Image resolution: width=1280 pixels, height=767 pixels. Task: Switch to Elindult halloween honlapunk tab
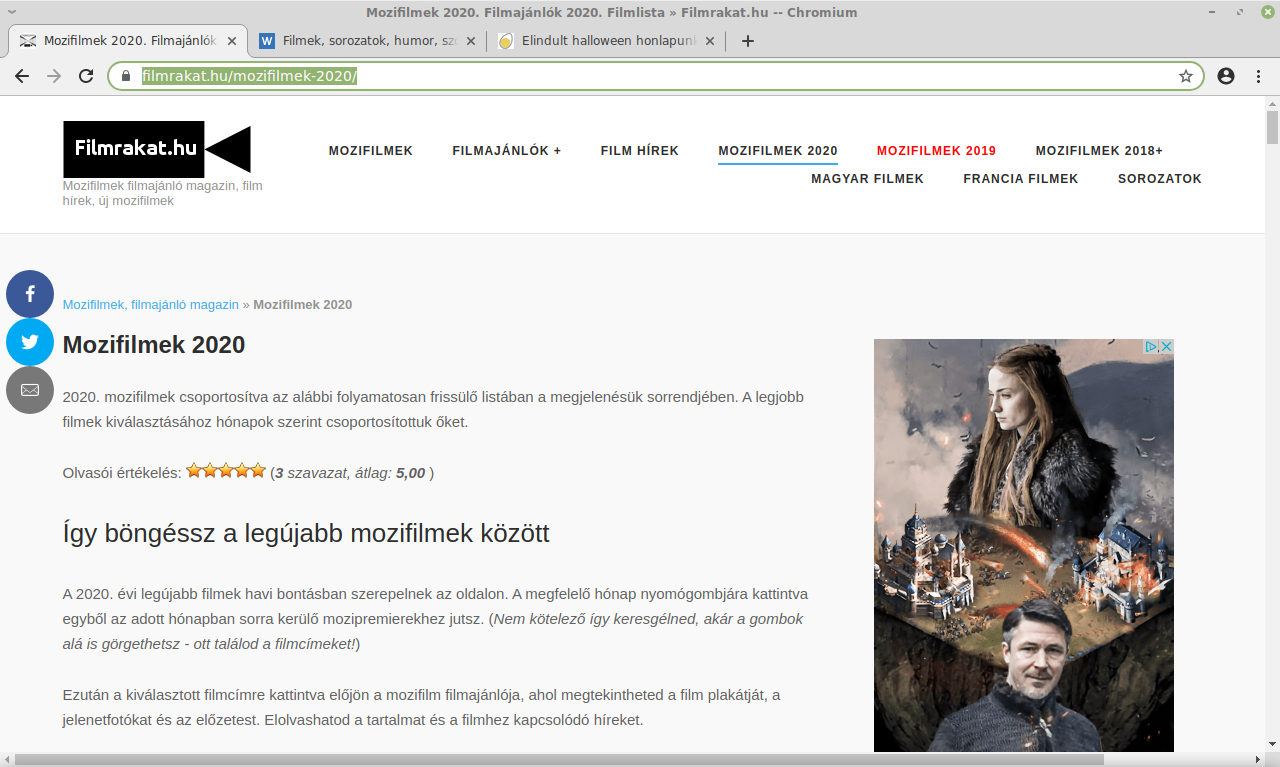tap(606, 41)
